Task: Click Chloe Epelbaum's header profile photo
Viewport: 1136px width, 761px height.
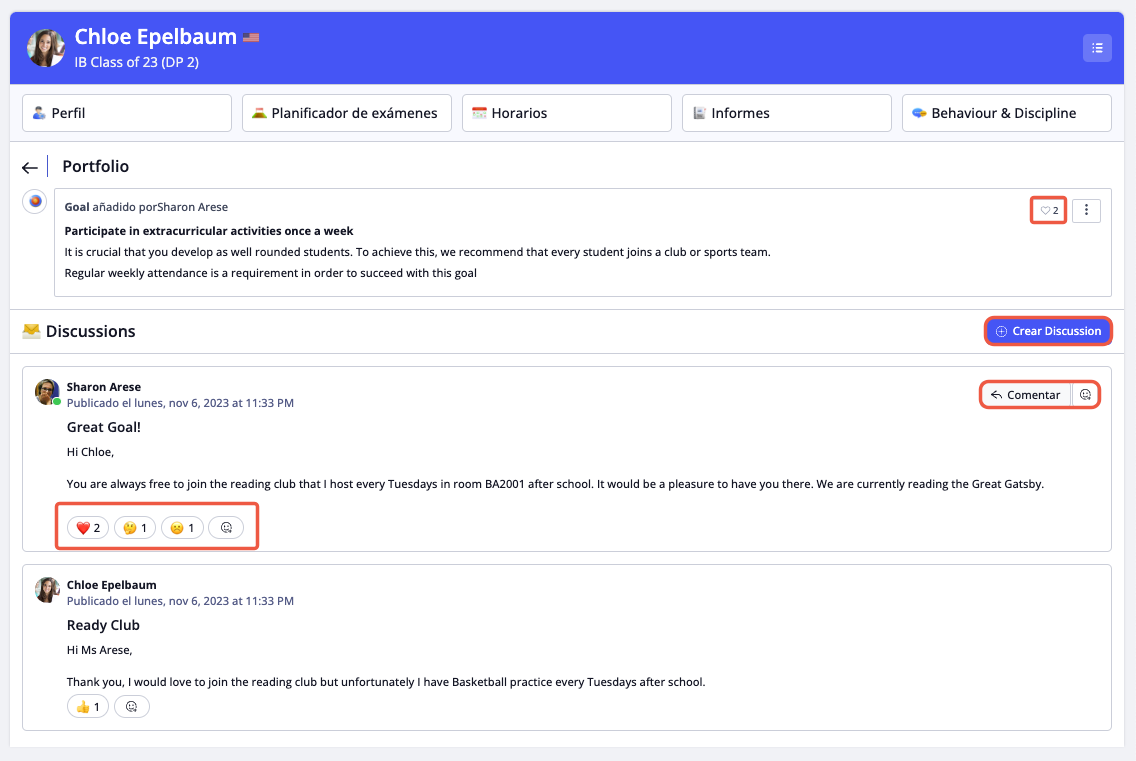Action: [x=46, y=48]
